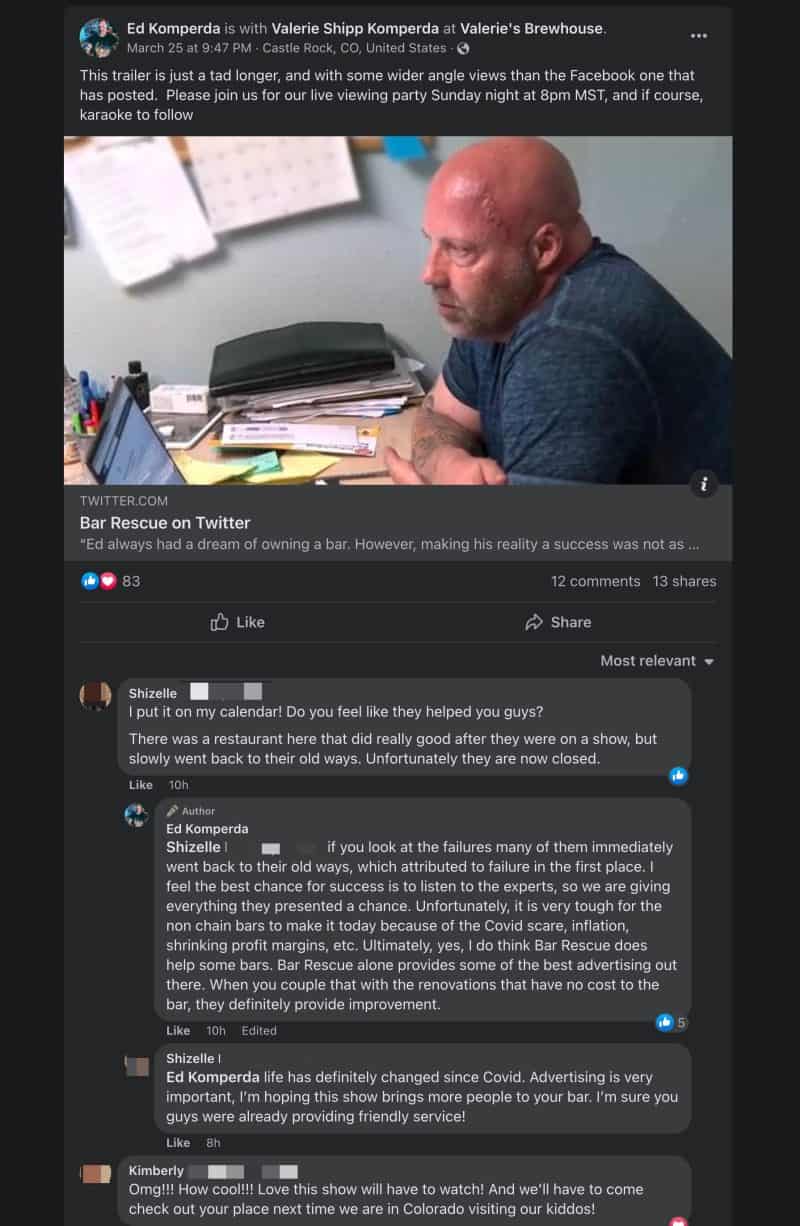Viewport: 800px width, 1226px height.
Task: Share the post using Share button
Action: click(x=558, y=622)
